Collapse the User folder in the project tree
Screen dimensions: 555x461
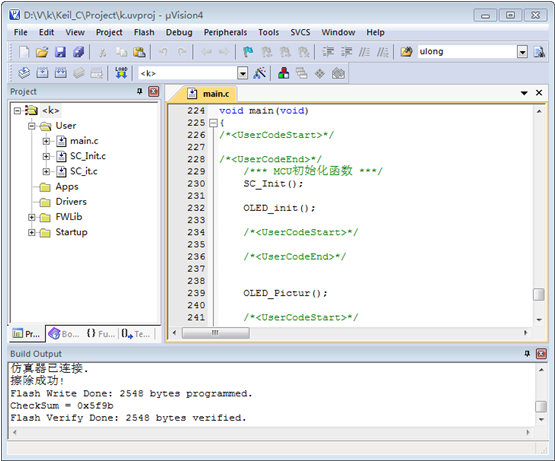click(x=32, y=126)
